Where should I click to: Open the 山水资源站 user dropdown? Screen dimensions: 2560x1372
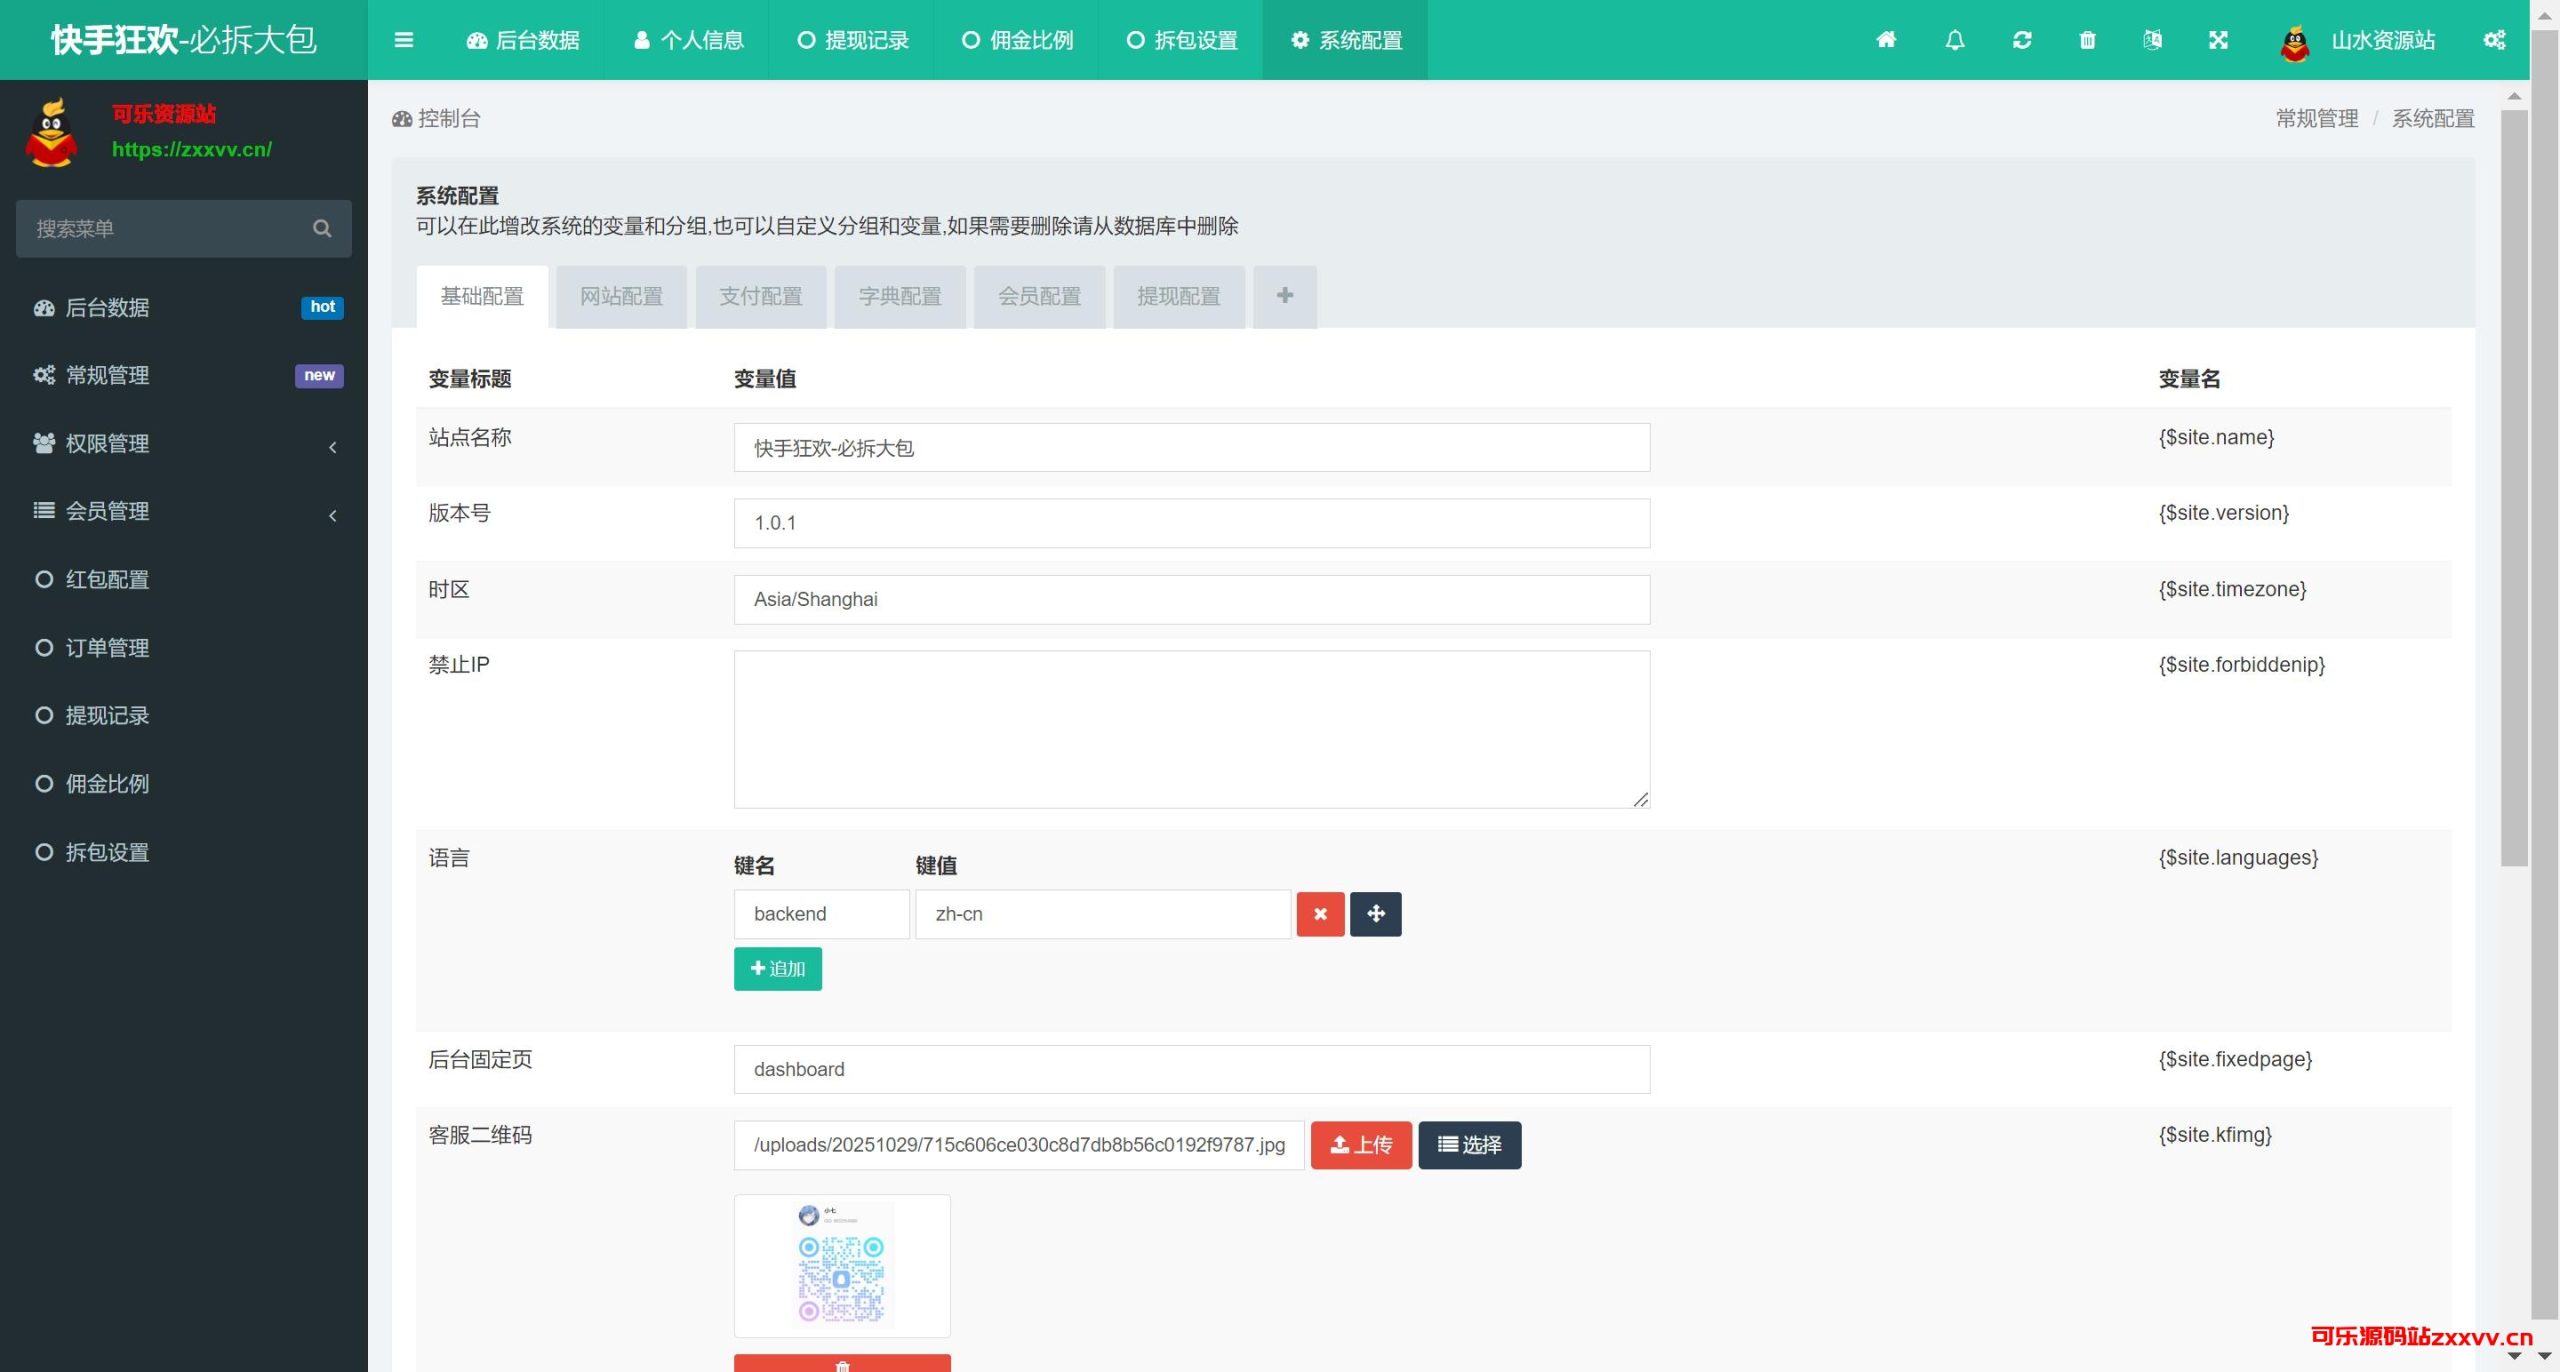[x=2358, y=40]
